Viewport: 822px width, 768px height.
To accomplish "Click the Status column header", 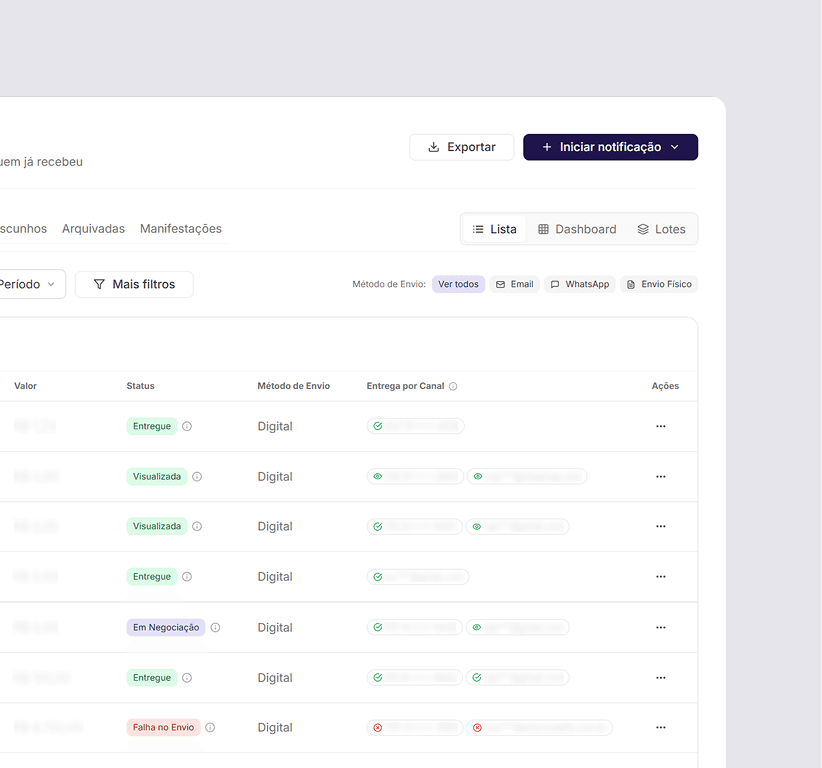I will click(140, 386).
